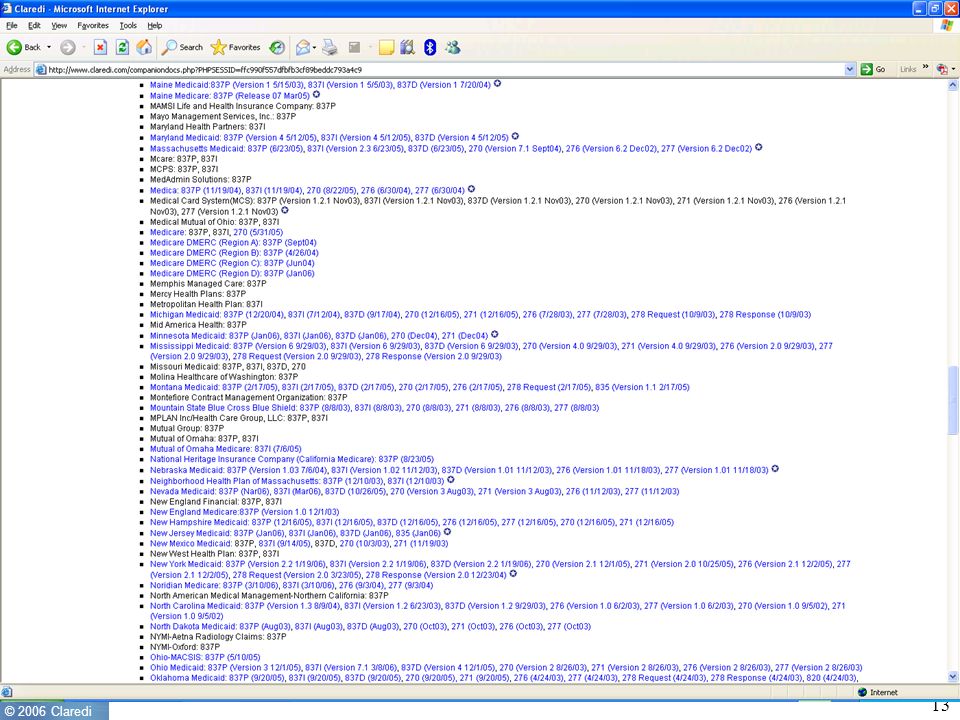960x720 pixels.
Task: Open the File menu
Action: tap(12, 26)
